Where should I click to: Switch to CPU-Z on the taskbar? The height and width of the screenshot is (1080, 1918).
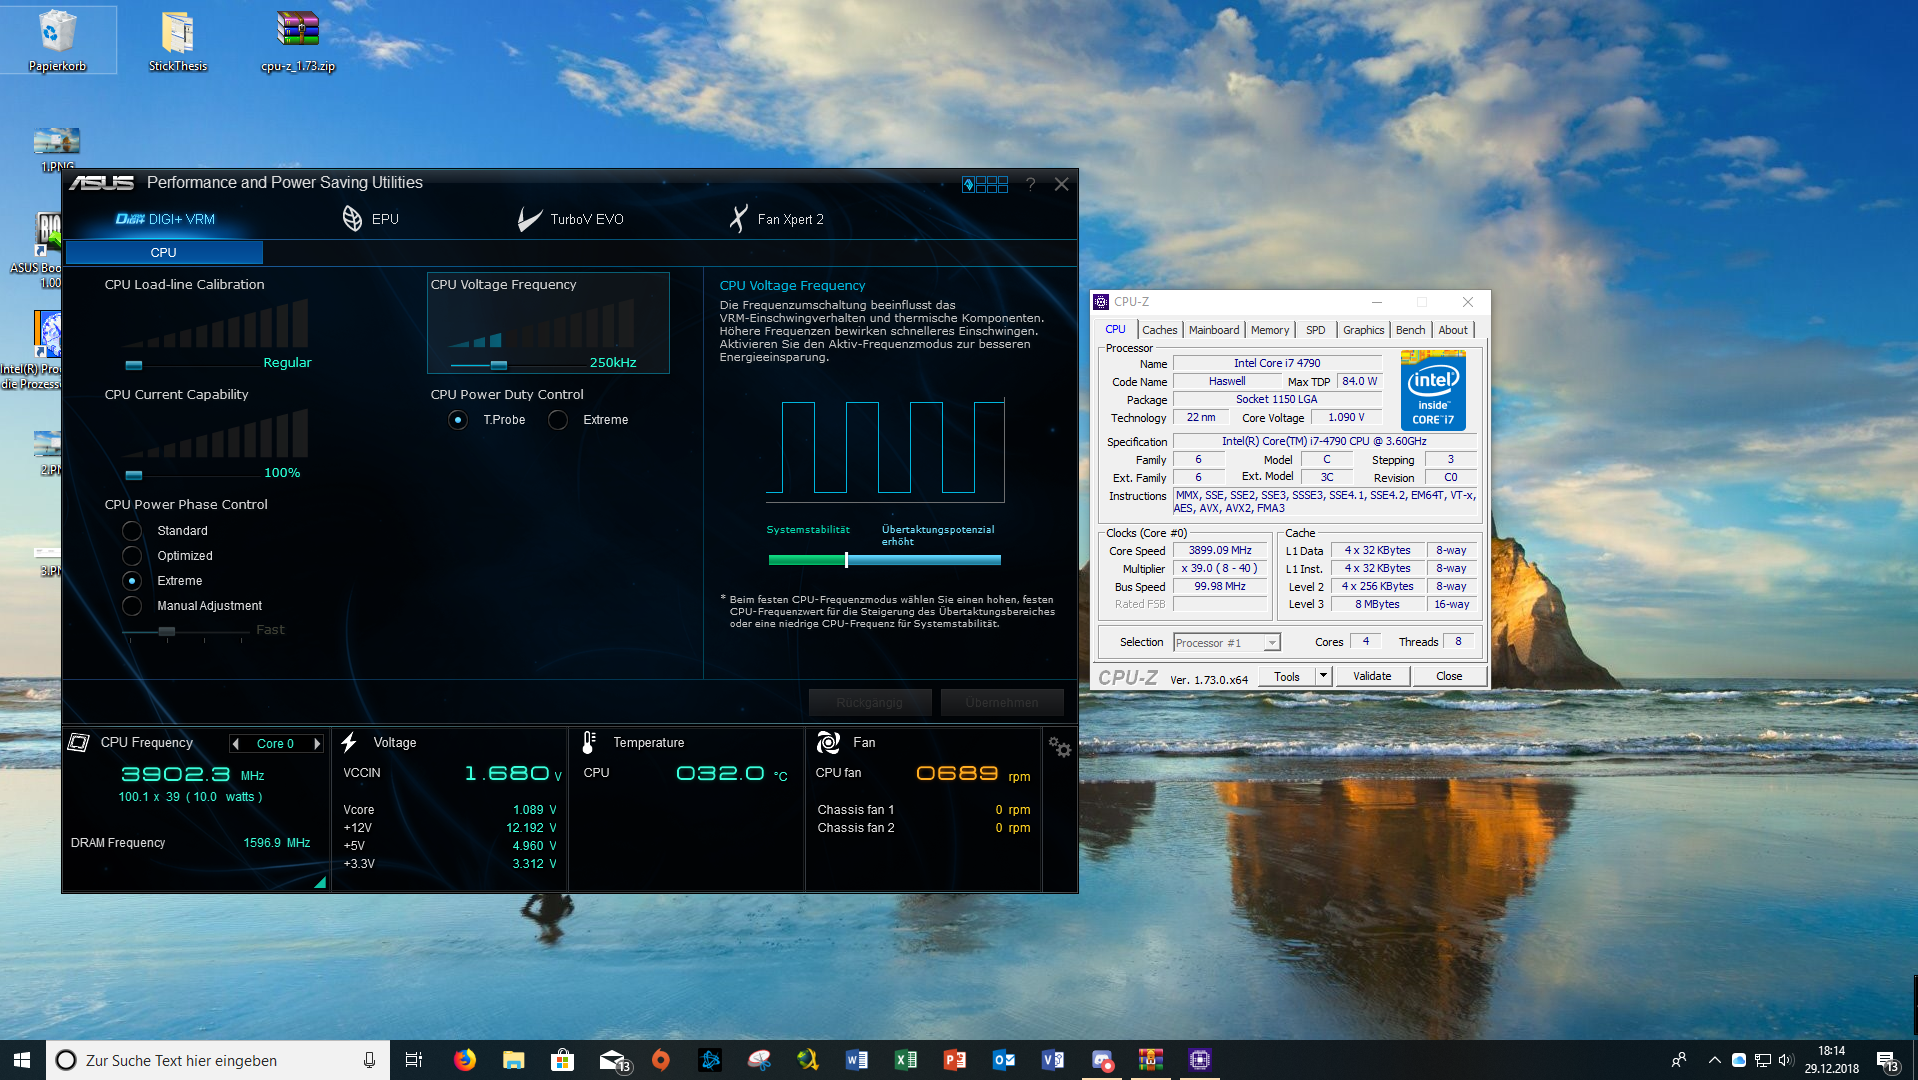click(x=1200, y=1060)
